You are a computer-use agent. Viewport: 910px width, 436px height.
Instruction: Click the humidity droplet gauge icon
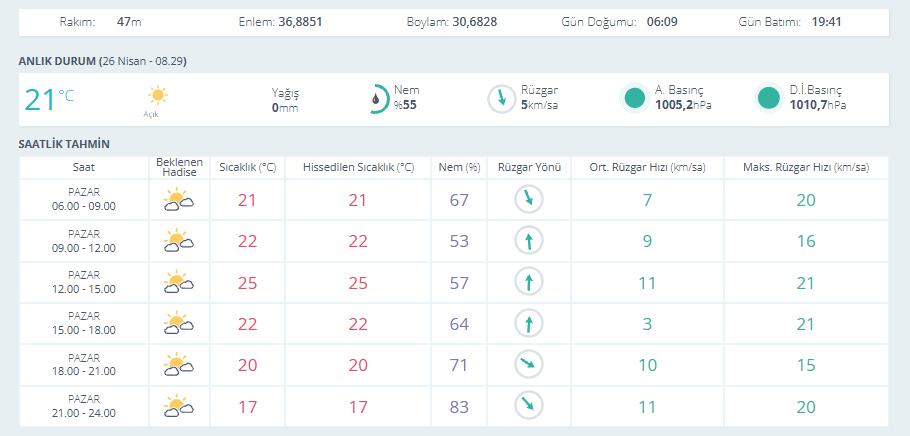[x=377, y=98]
